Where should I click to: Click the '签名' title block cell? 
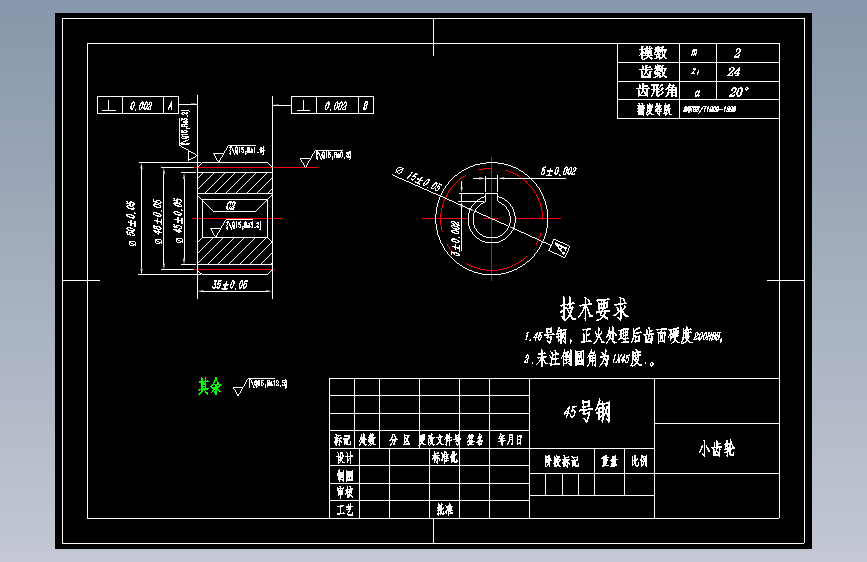474,440
